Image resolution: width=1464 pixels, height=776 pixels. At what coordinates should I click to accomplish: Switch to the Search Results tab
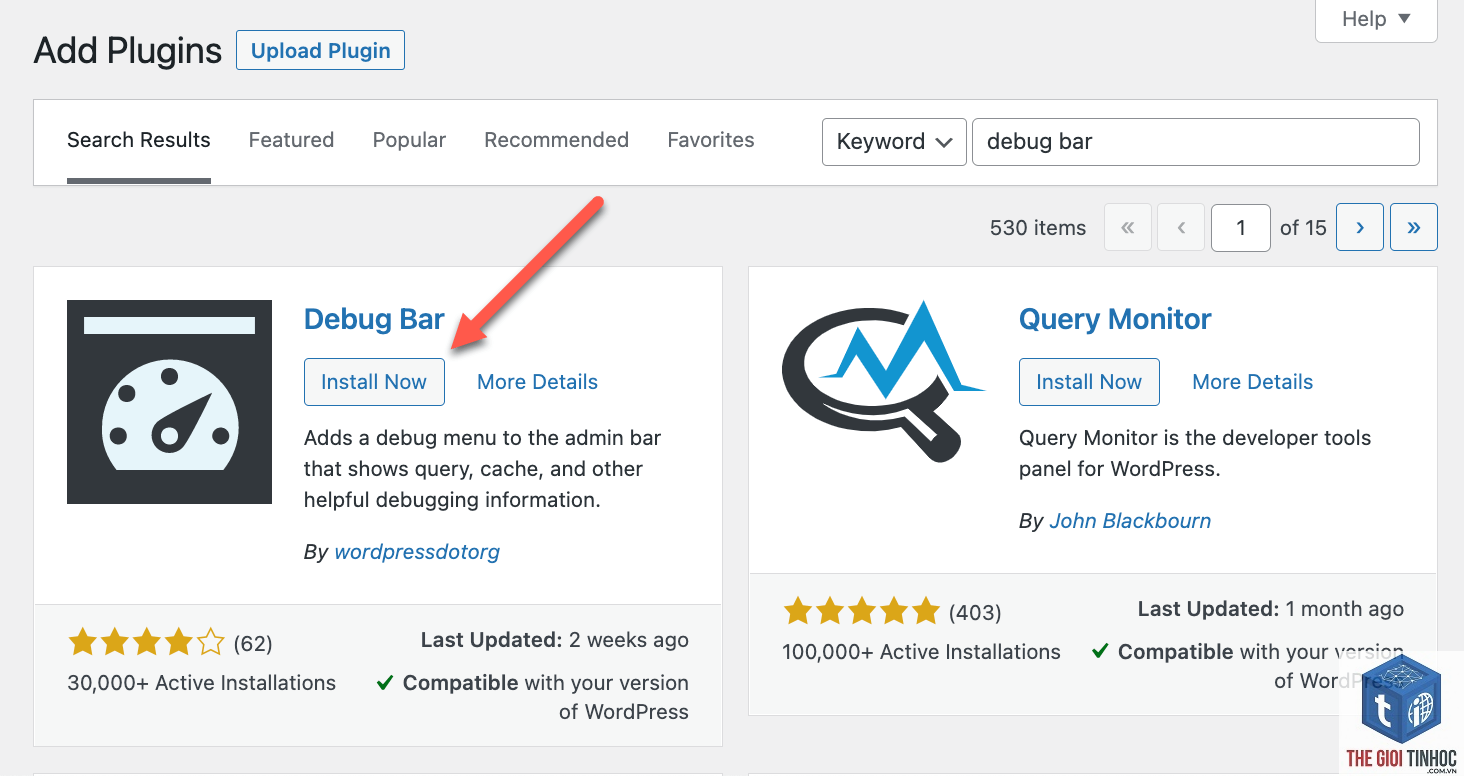pyautogui.click(x=139, y=140)
